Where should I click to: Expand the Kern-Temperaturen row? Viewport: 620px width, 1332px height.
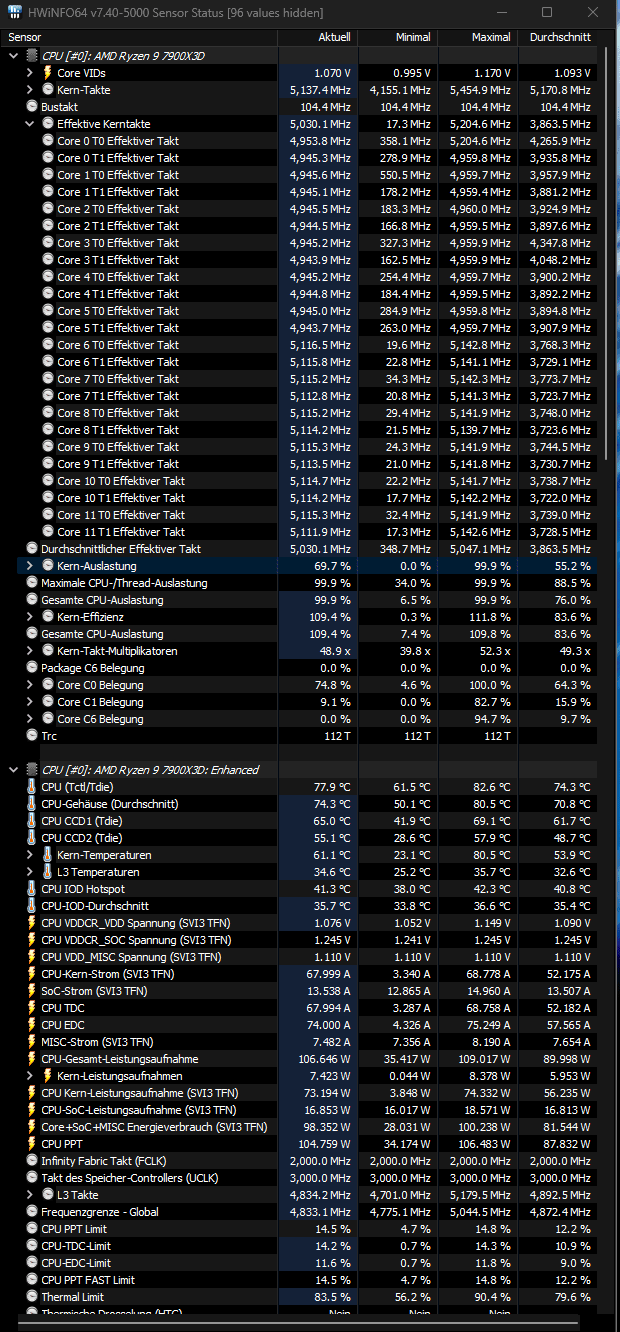click(30, 855)
